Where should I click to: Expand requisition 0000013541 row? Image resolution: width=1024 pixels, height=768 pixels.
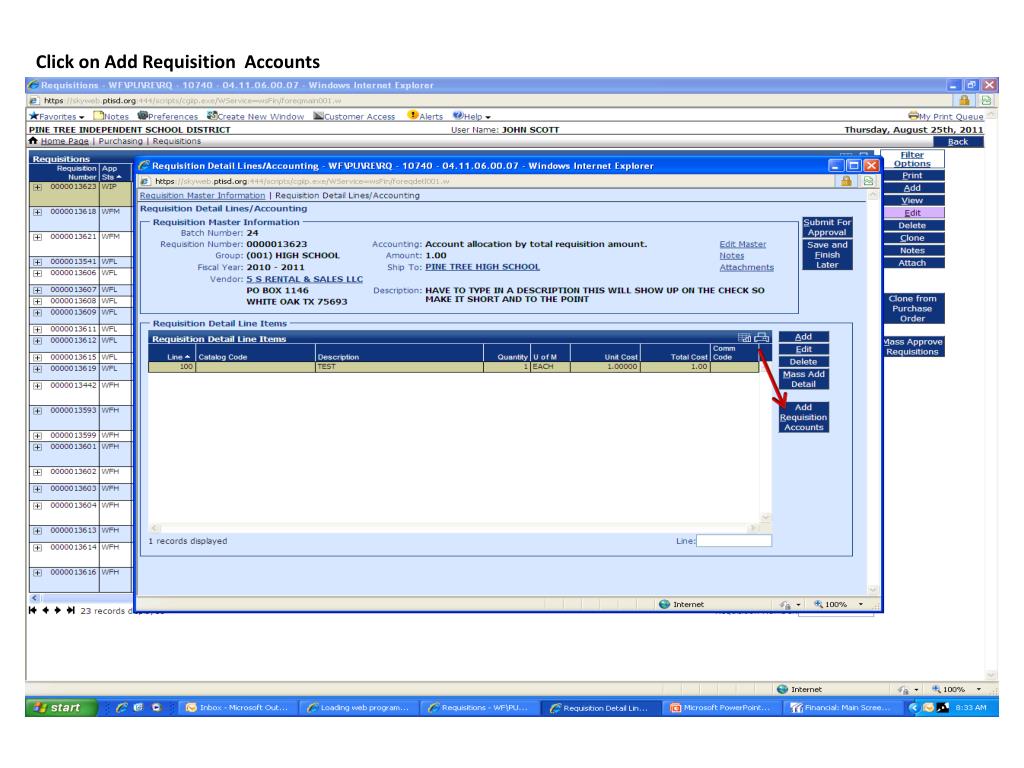tap(37, 262)
